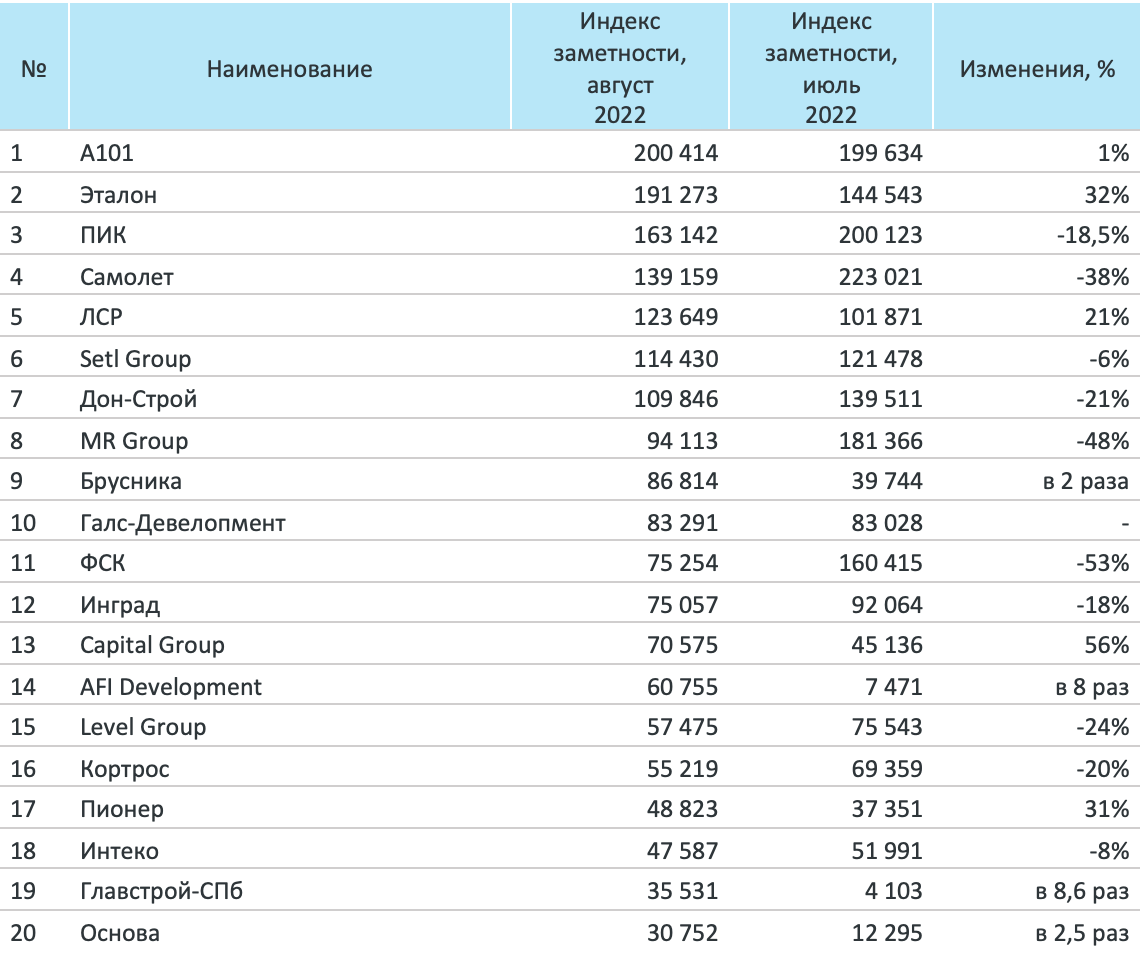
Task: Select the Capital Group name cell
Action: [x=152, y=645]
